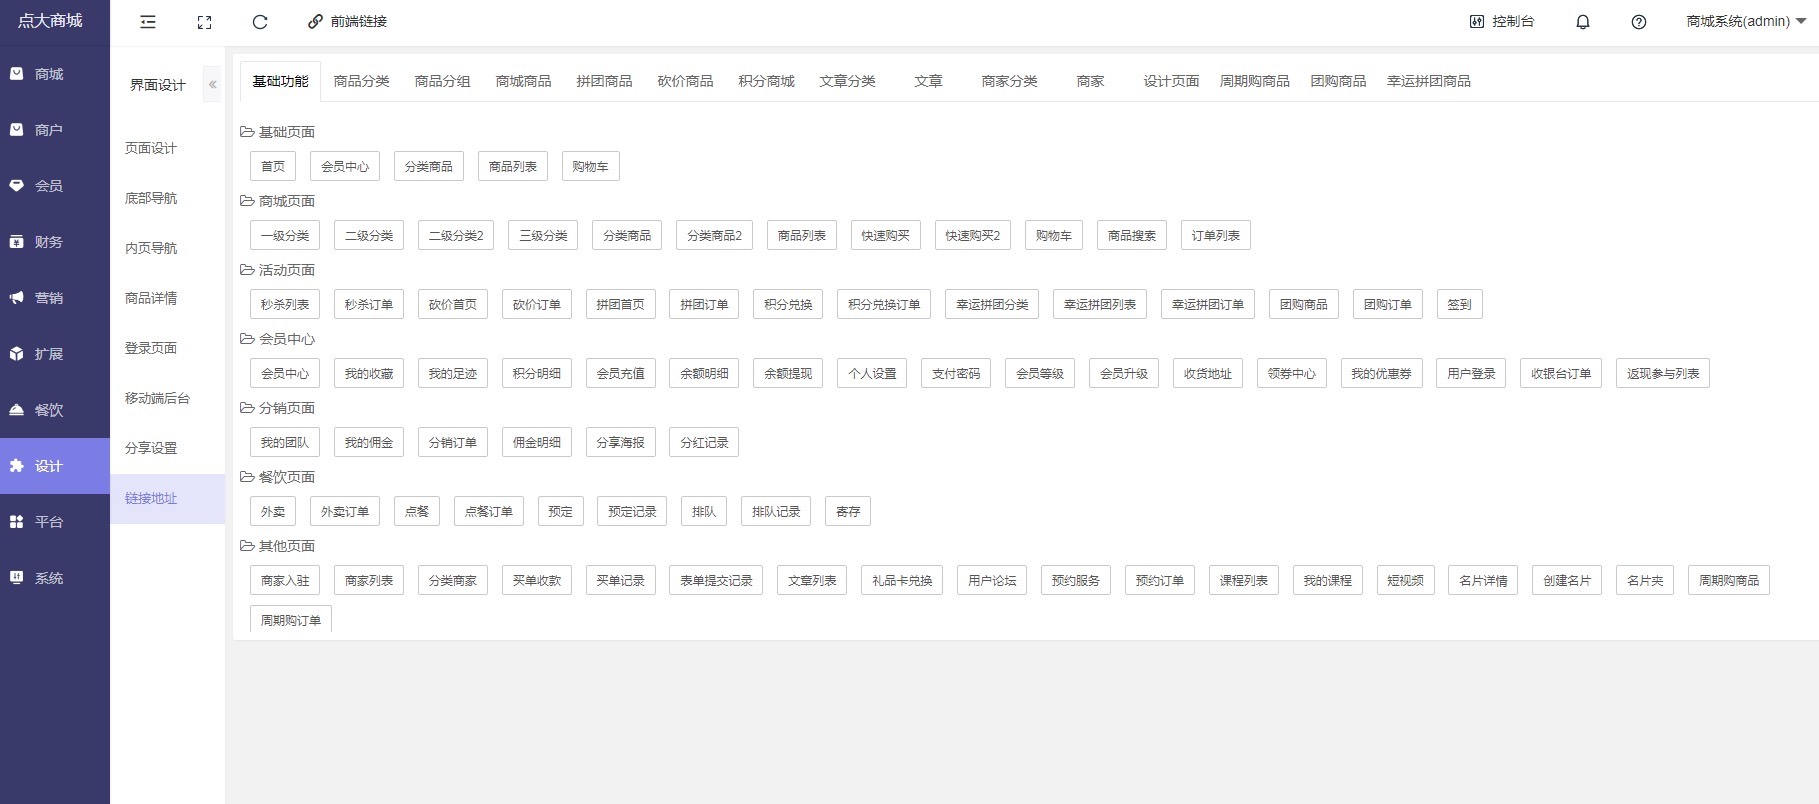Click the 短视频 button
Viewport: 1819px width, 804px height.
[1406, 580]
